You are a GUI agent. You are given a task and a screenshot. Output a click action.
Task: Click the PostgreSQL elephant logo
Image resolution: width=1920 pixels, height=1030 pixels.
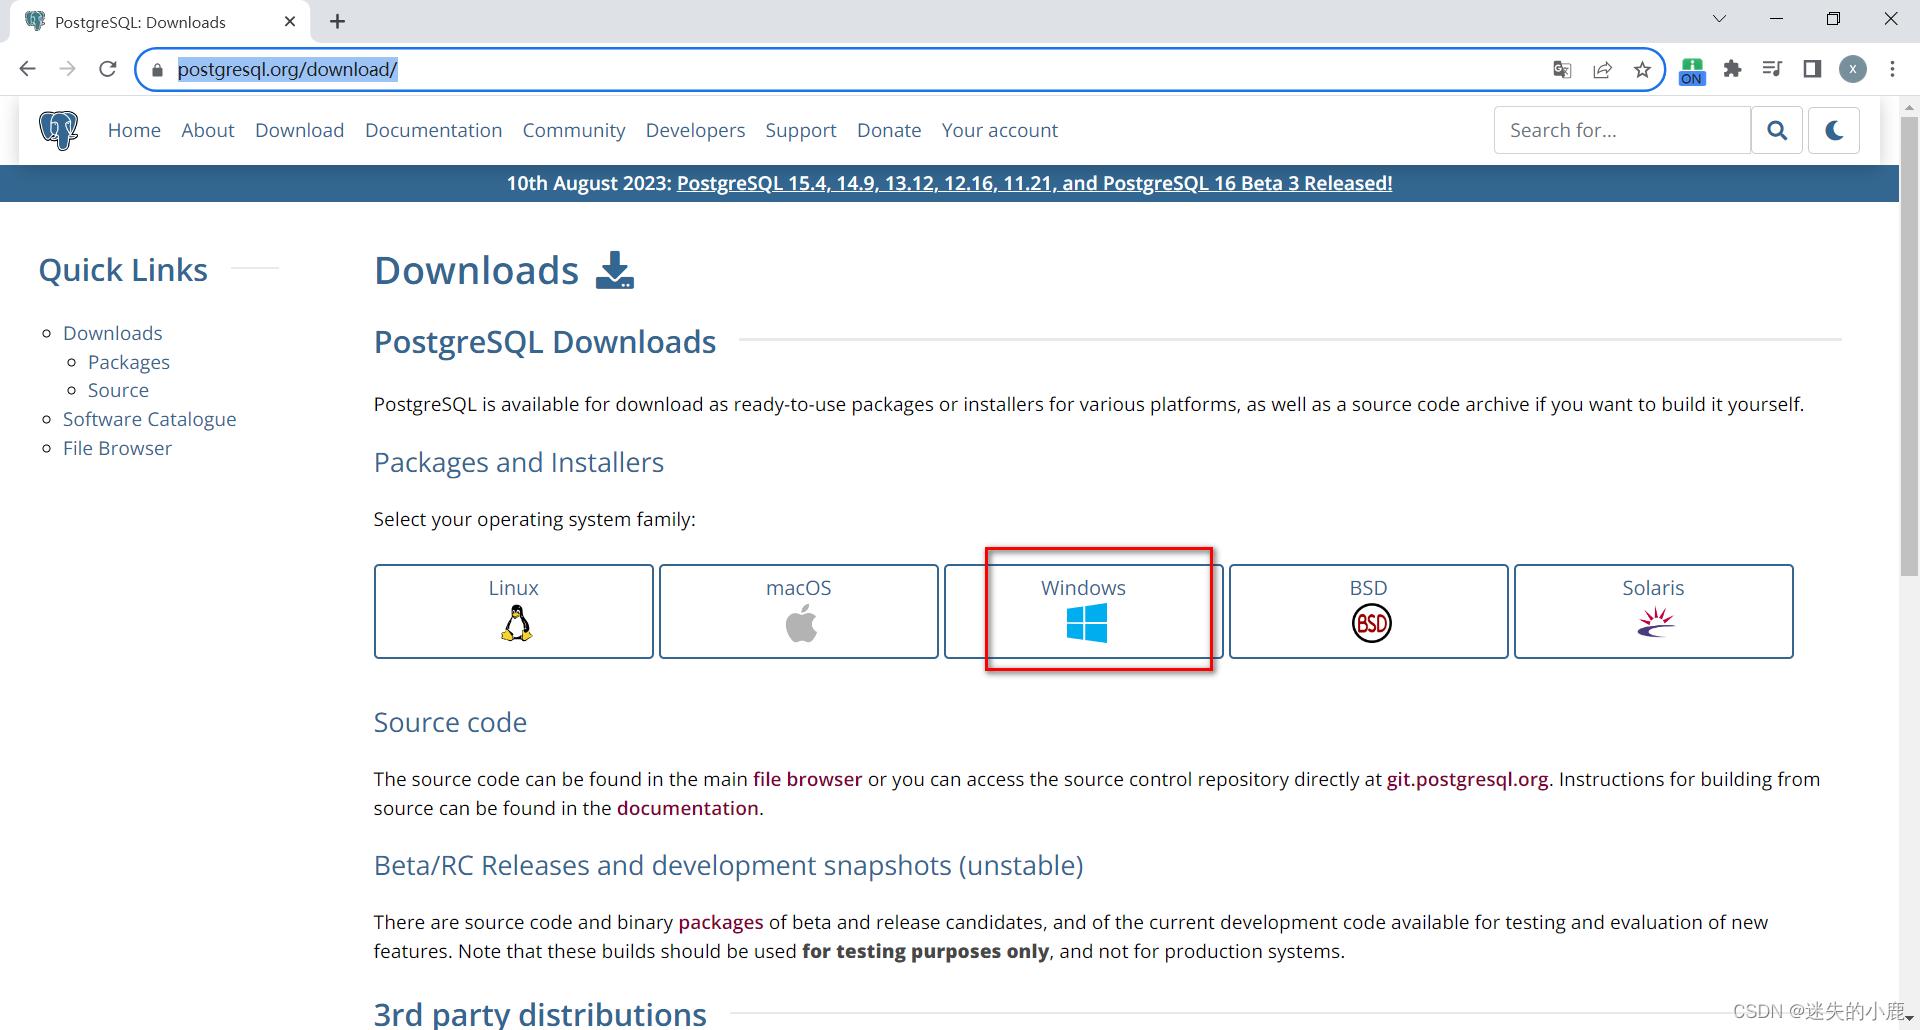click(58, 130)
